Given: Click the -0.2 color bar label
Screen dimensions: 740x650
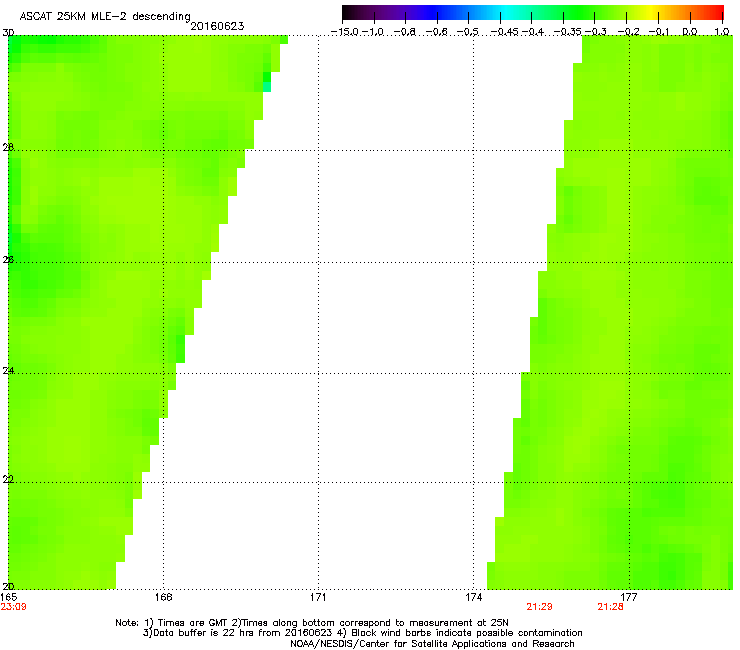Looking at the screenshot, I should coord(628,32).
